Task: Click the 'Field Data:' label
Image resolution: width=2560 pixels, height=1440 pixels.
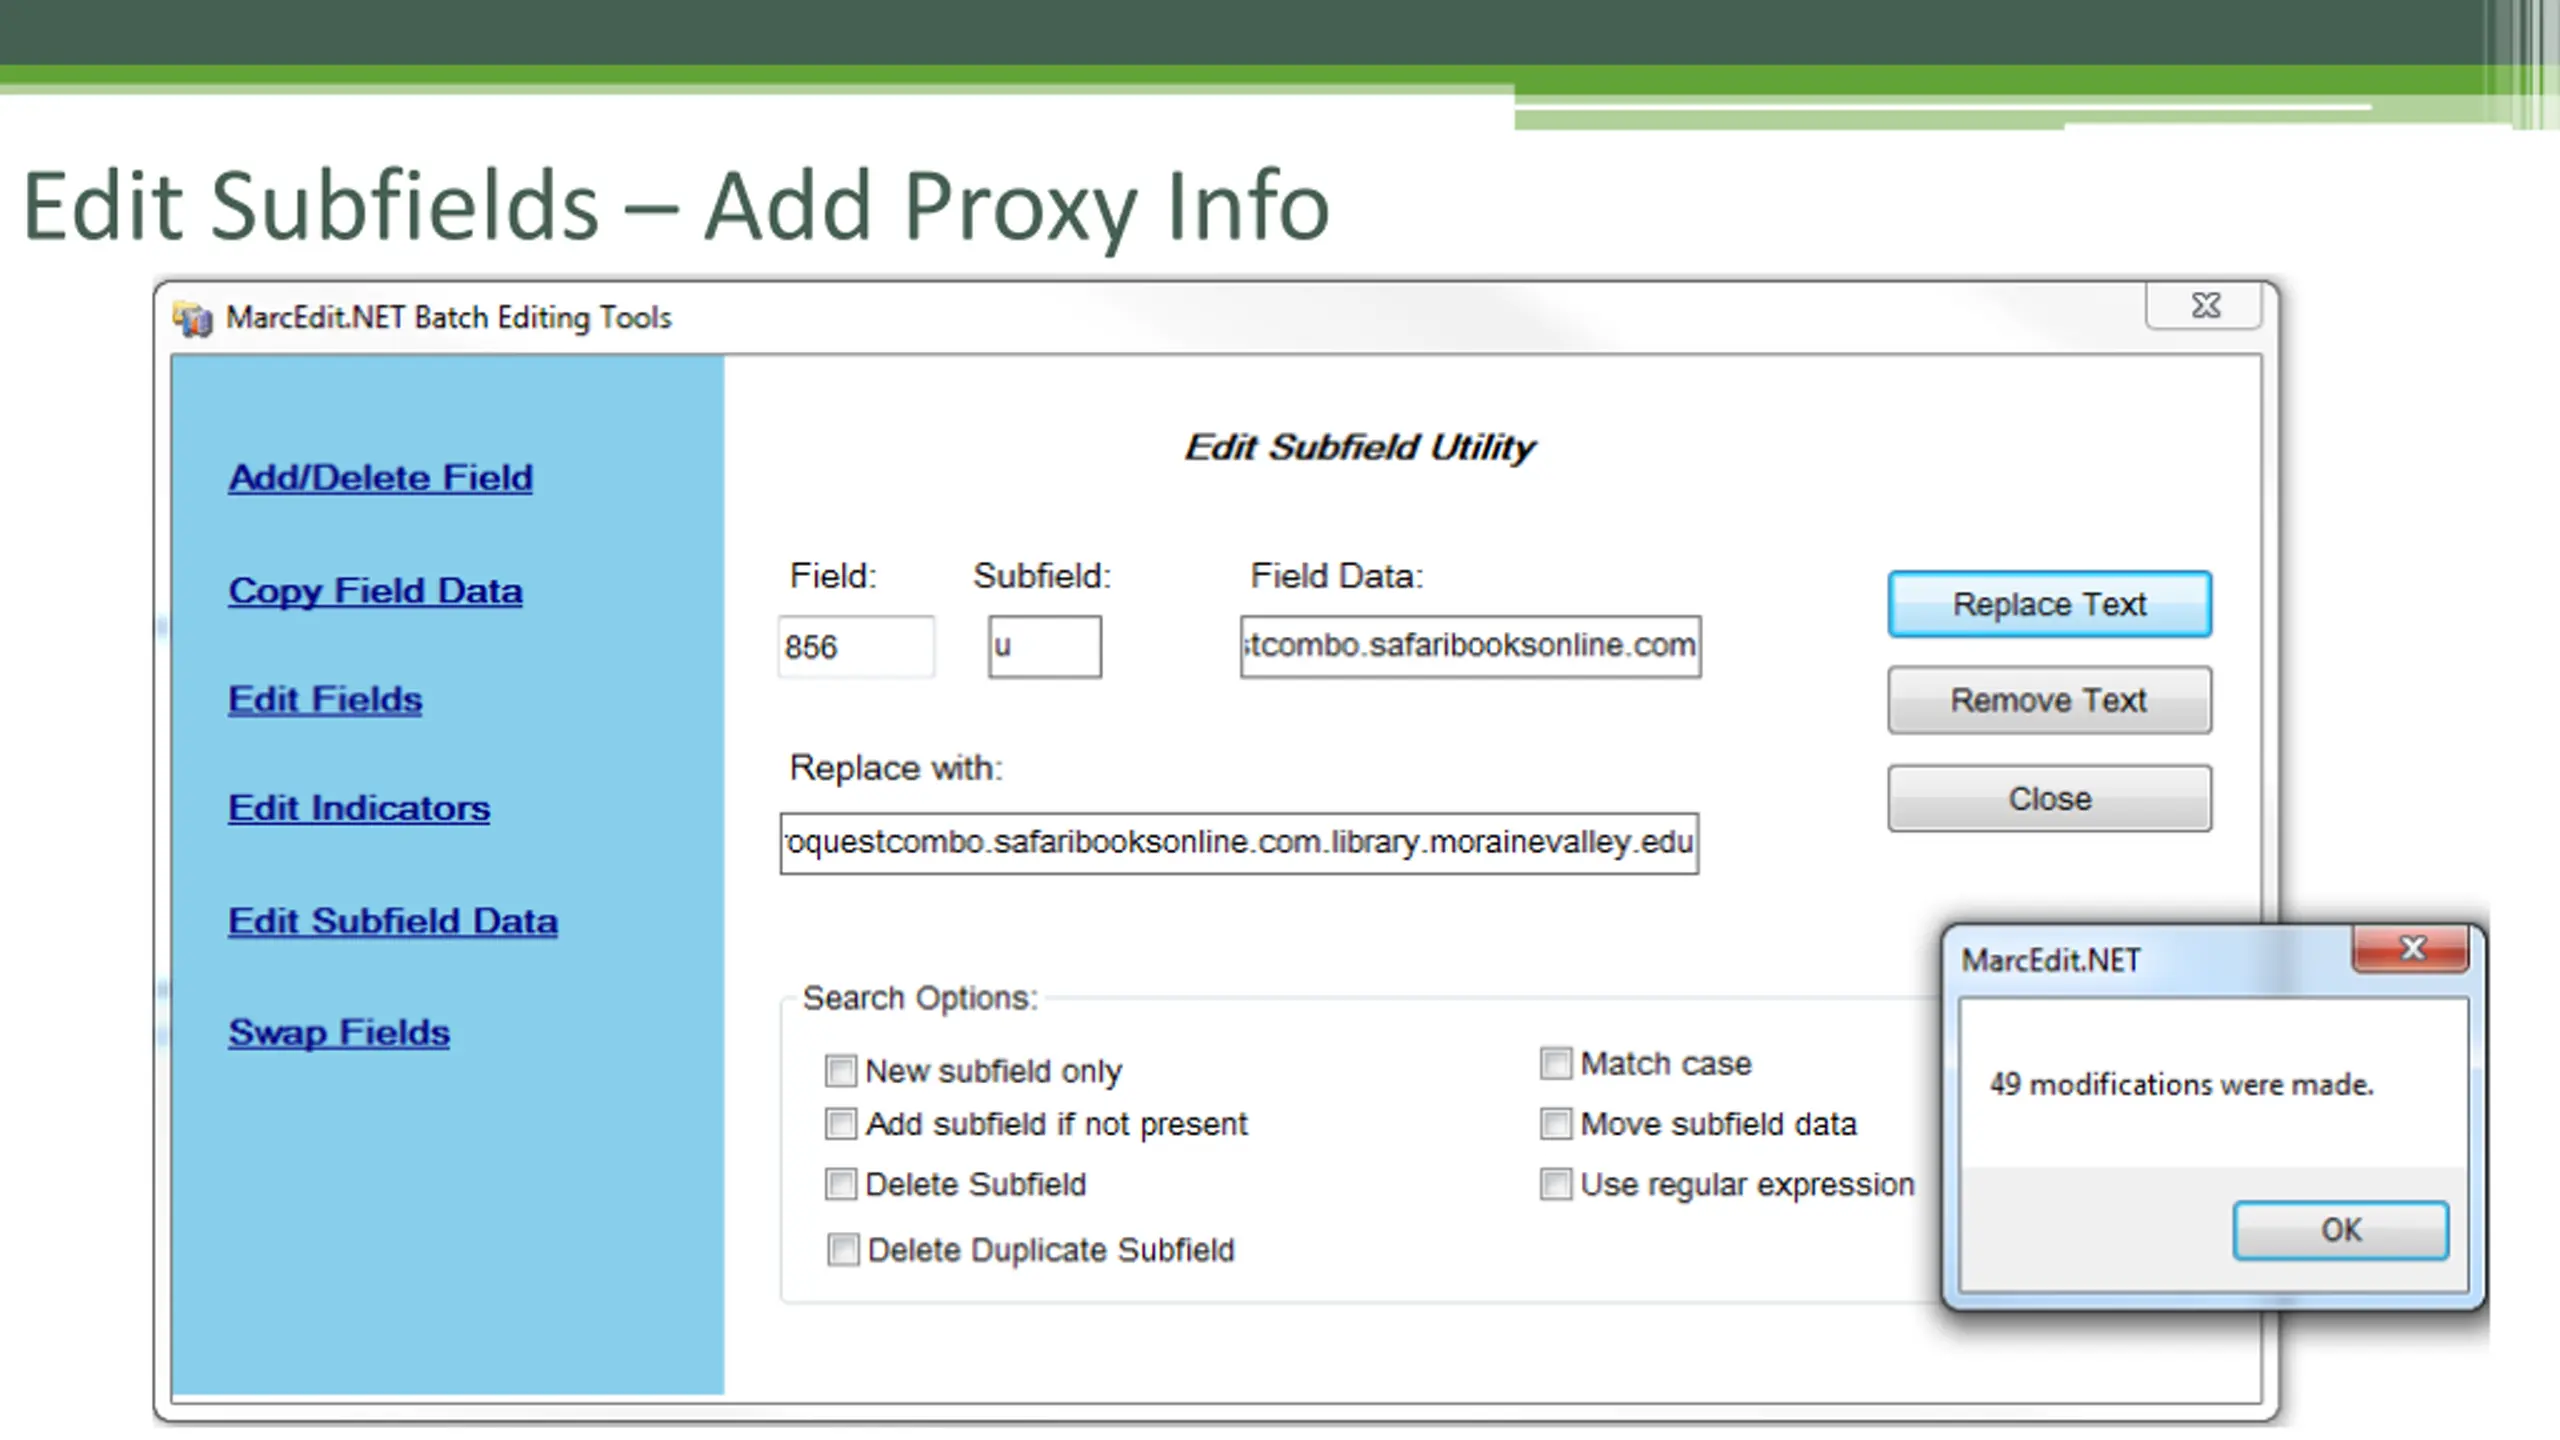Action: [1337, 576]
